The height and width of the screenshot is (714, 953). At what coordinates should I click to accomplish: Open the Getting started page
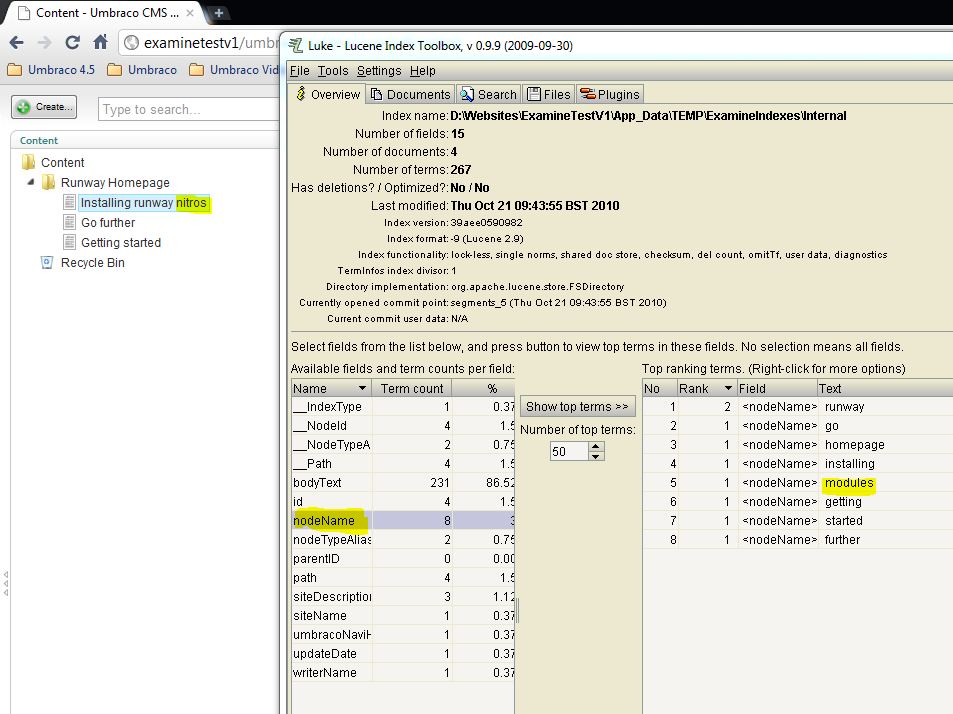pyautogui.click(x=121, y=243)
